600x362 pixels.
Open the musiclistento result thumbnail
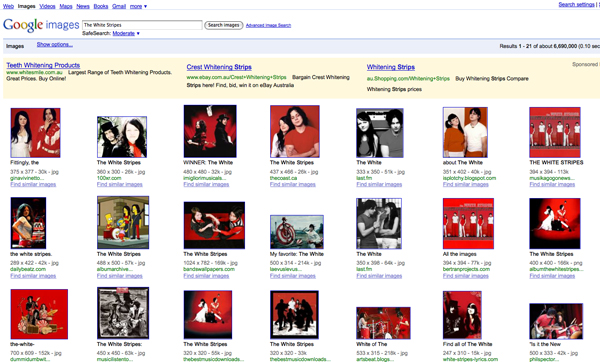pos(123,313)
